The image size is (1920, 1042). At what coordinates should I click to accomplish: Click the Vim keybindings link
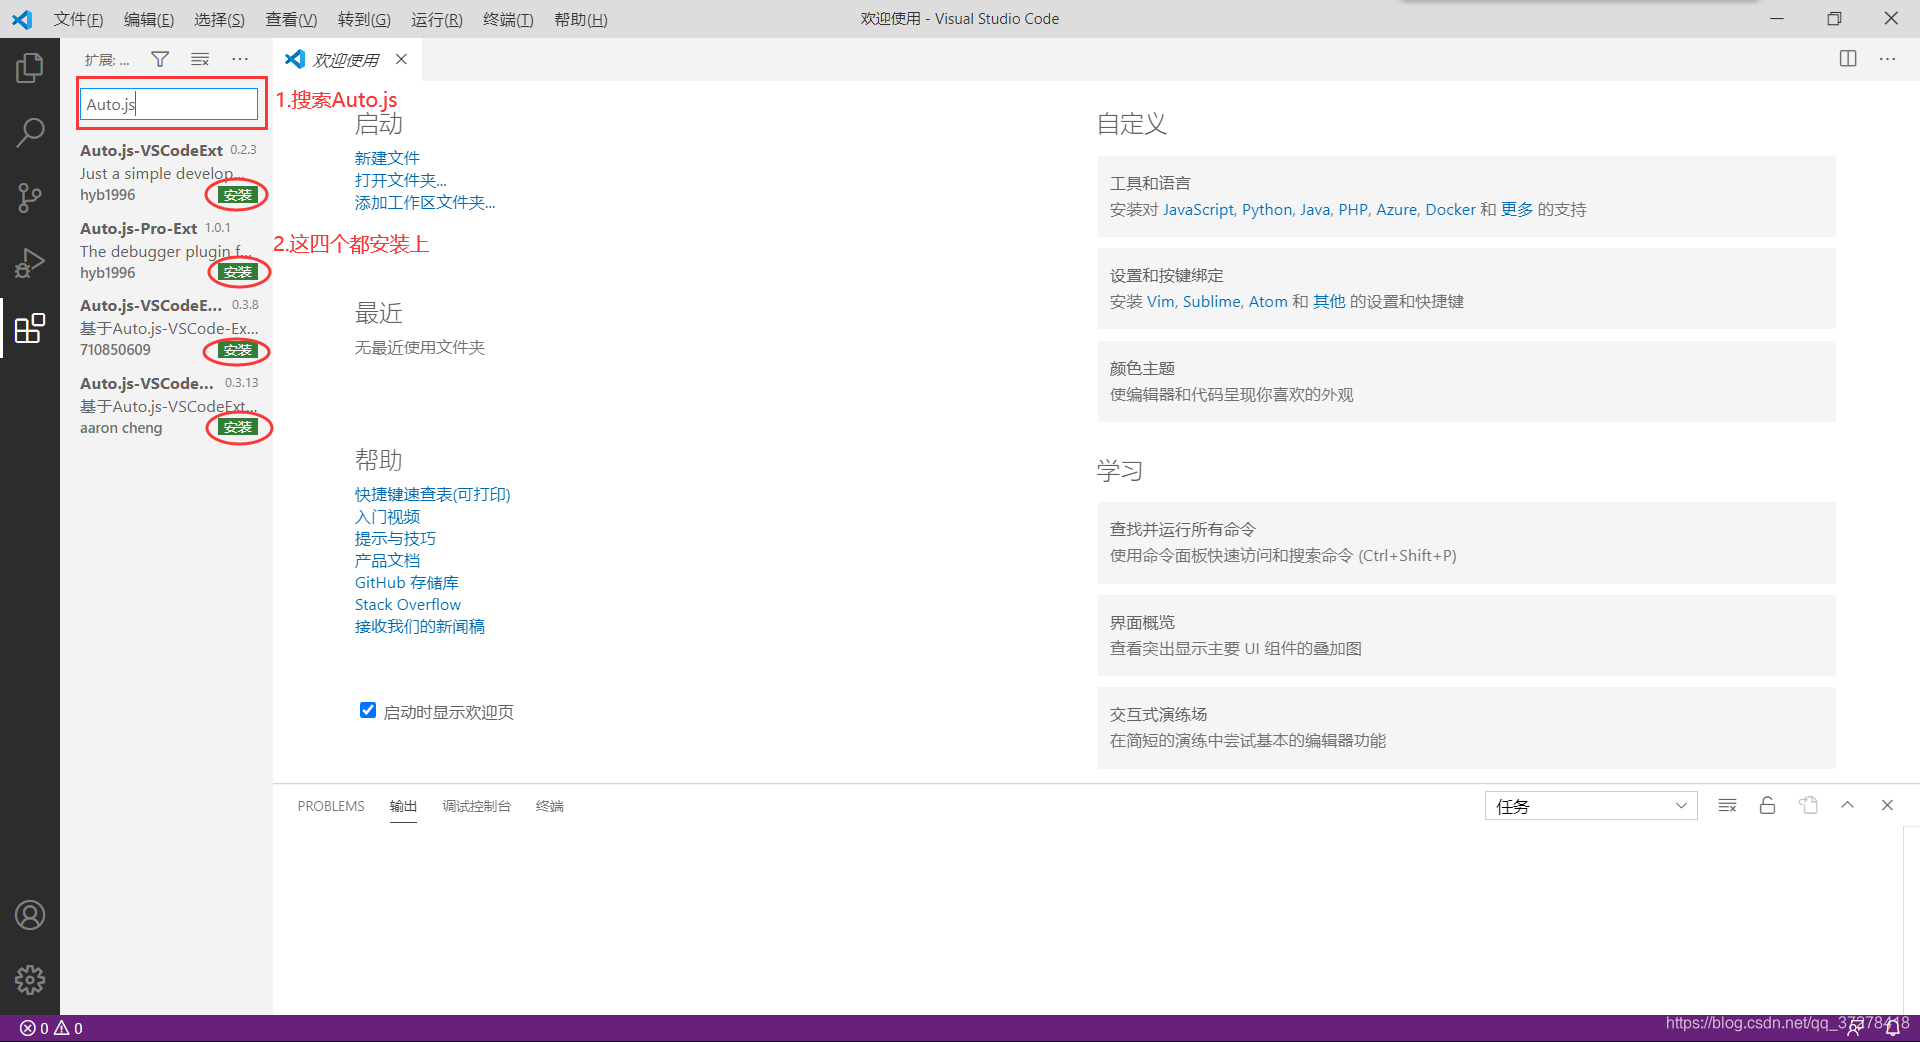point(1160,301)
